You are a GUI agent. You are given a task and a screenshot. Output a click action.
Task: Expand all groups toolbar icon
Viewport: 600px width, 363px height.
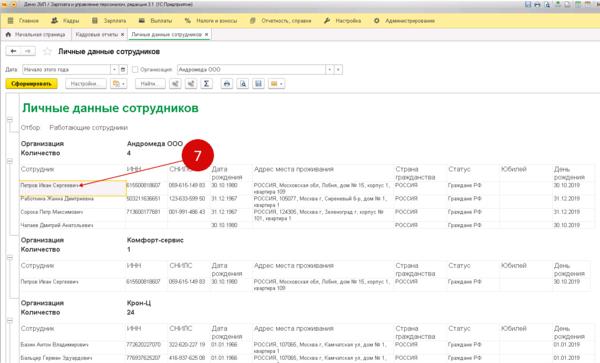pyautogui.click(x=175, y=84)
